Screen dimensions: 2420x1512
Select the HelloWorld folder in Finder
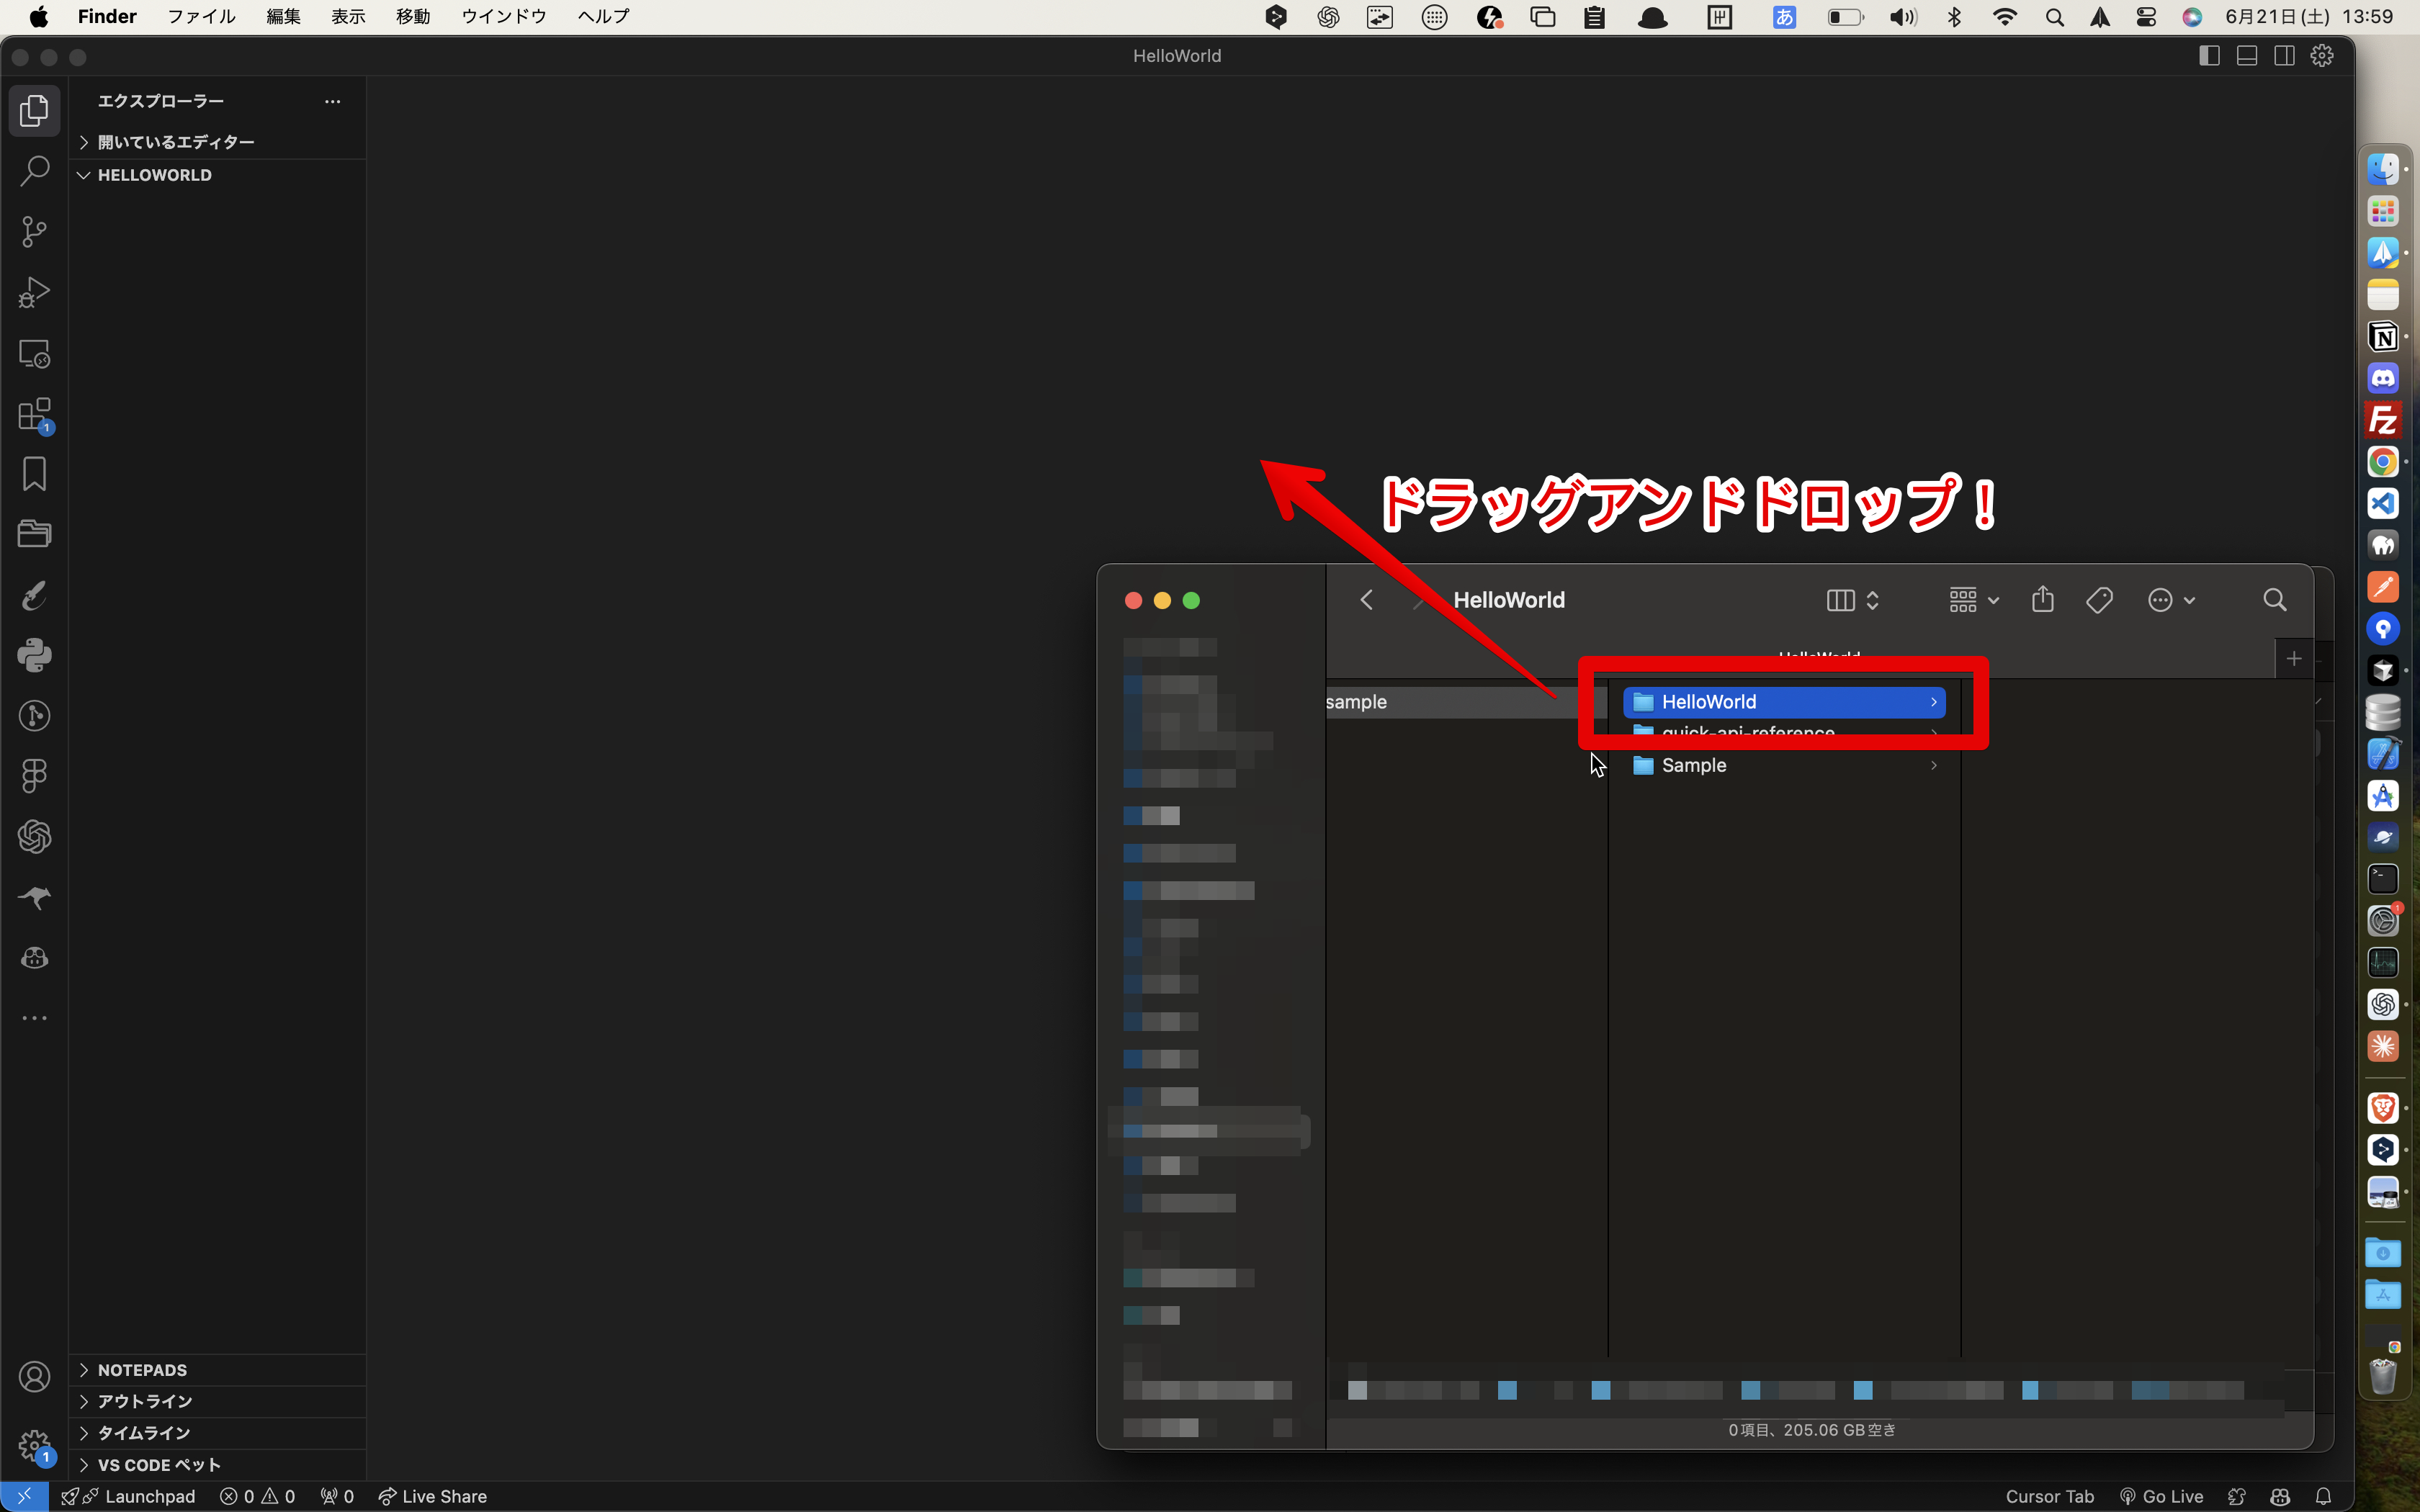(1784, 702)
